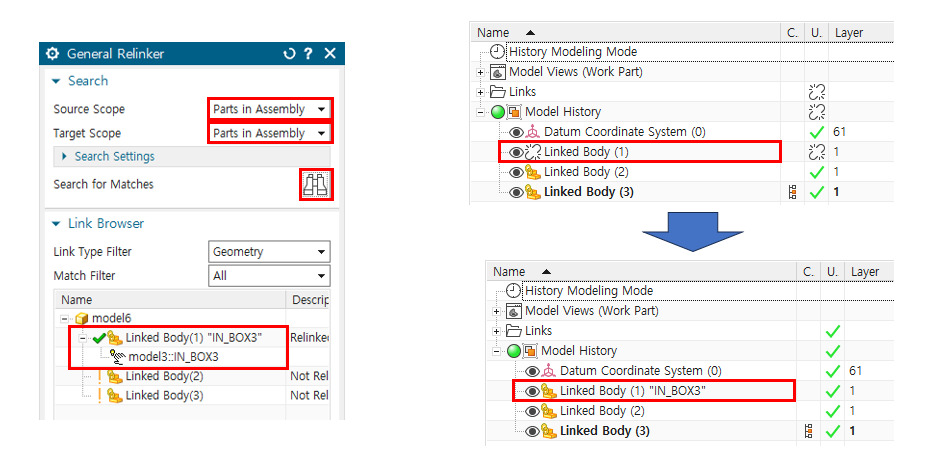Click the model6 part icon in Link Browser

(82, 318)
